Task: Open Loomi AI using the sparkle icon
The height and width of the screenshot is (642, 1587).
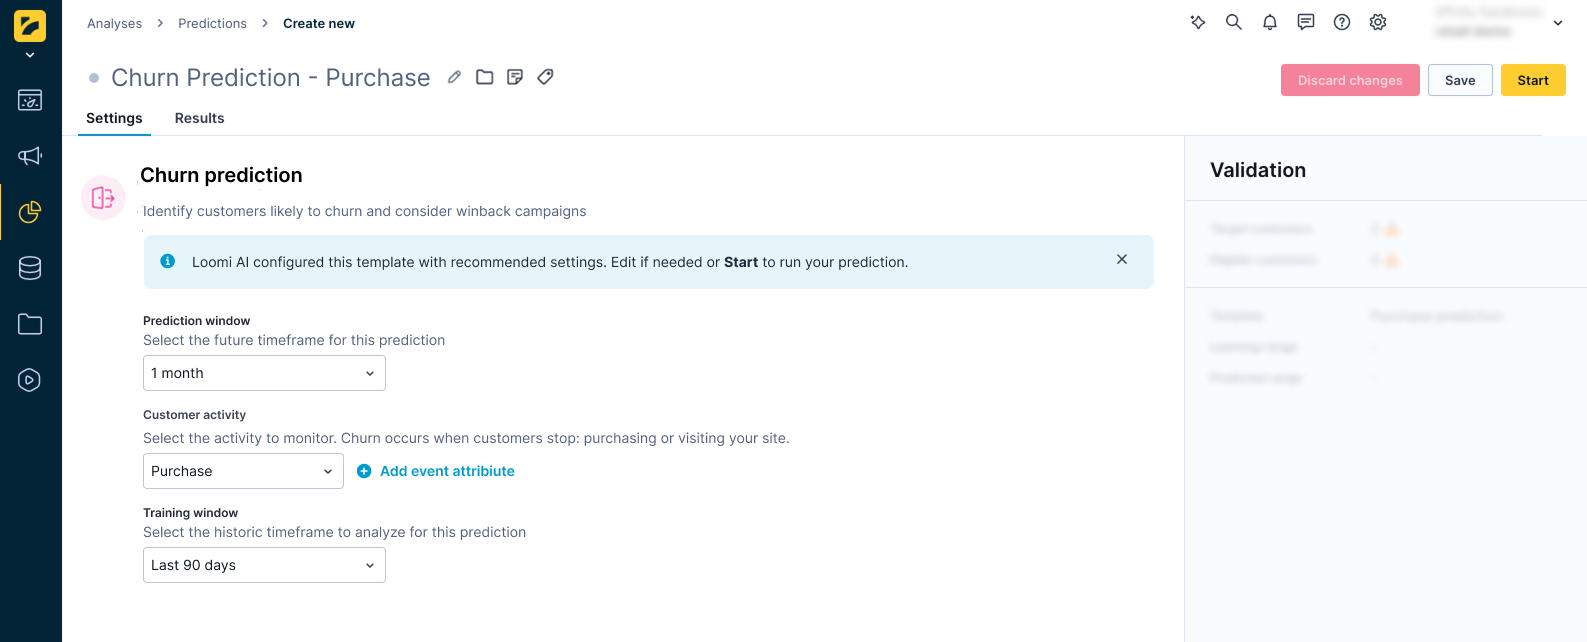Action: (x=1197, y=22)
